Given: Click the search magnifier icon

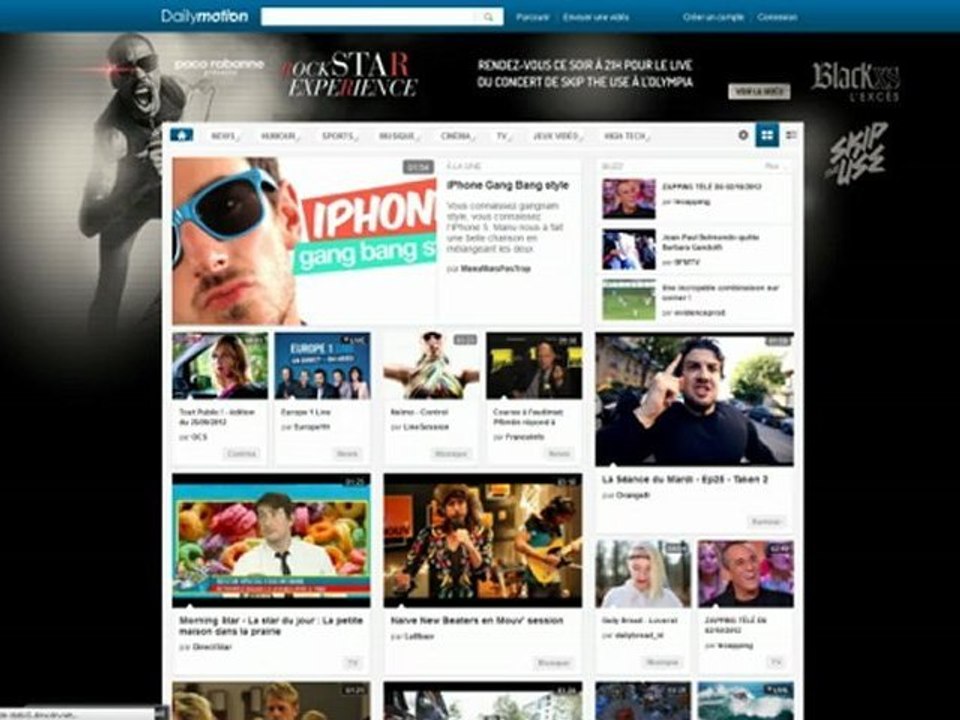Looking at the screenshot, I should pyautogui.click(x=489, y=17).
